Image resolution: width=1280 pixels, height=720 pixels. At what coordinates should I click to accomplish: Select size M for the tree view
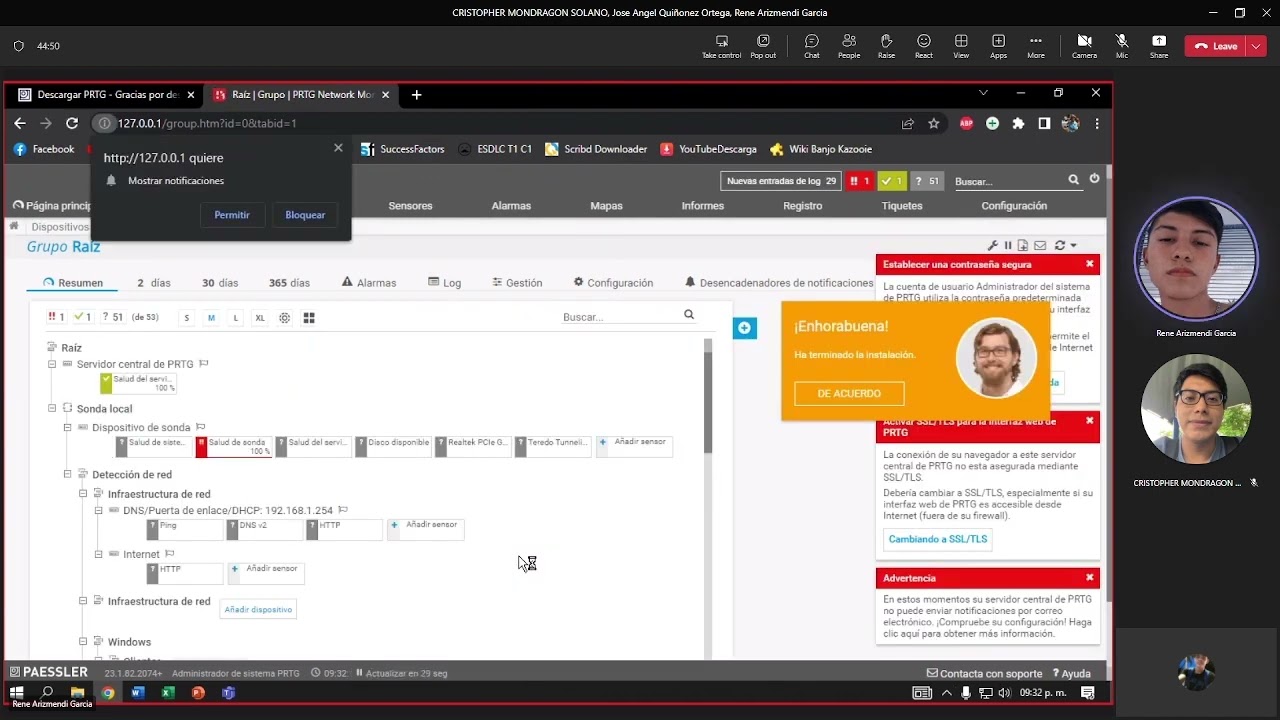pyautogui.click(x=211, y=318)
